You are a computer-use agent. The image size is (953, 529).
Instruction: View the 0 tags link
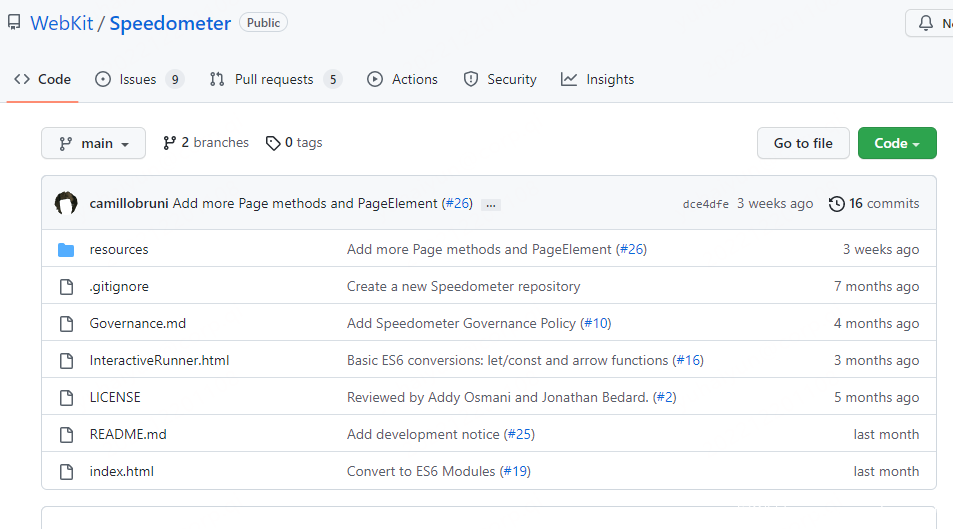294,142
